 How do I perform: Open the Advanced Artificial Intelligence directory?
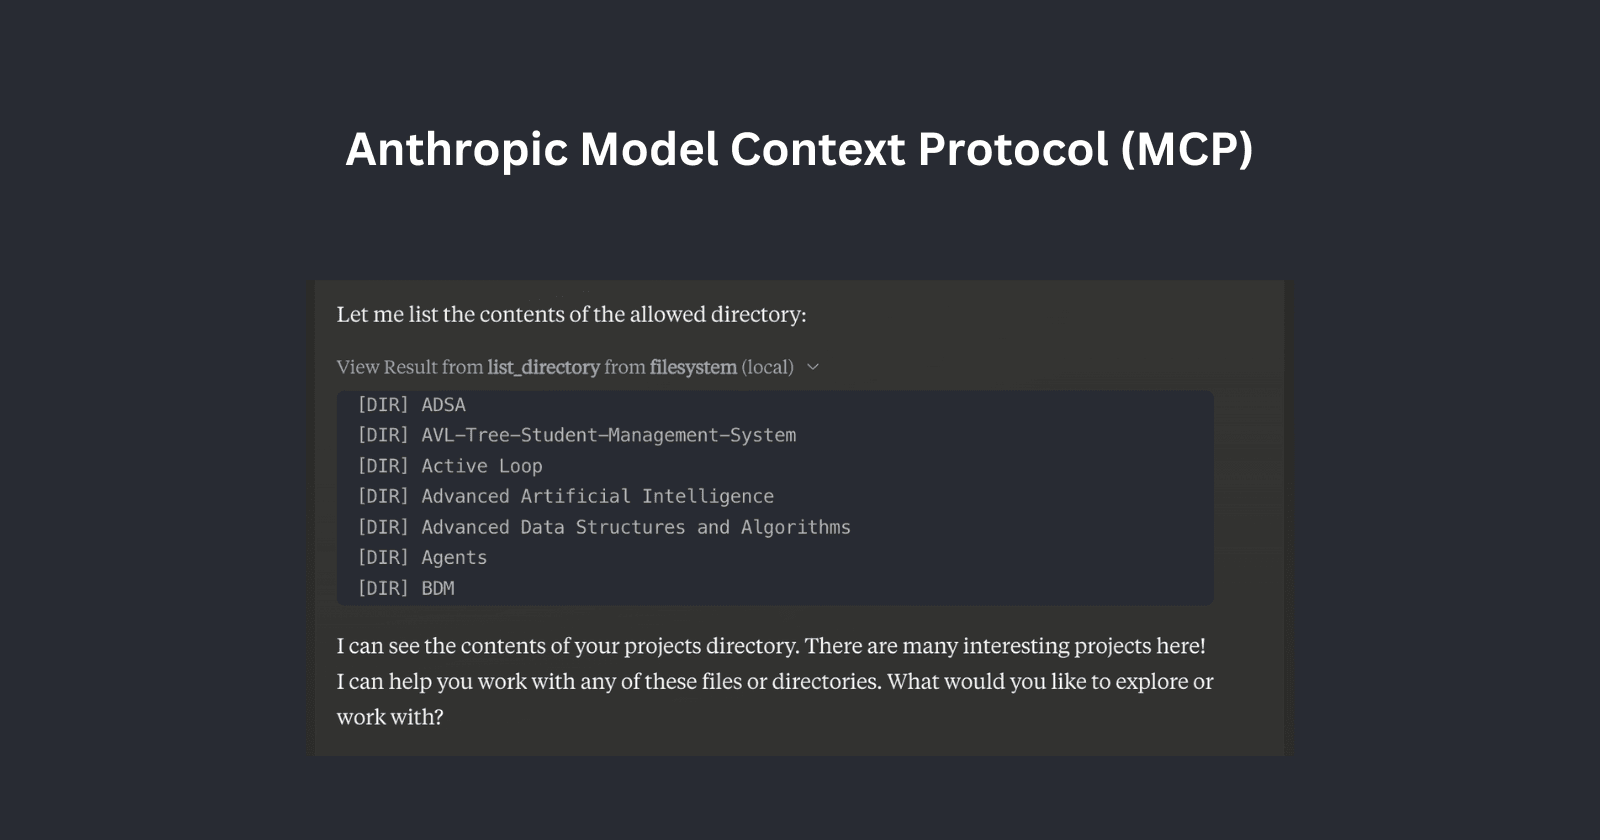coord(595,495)
